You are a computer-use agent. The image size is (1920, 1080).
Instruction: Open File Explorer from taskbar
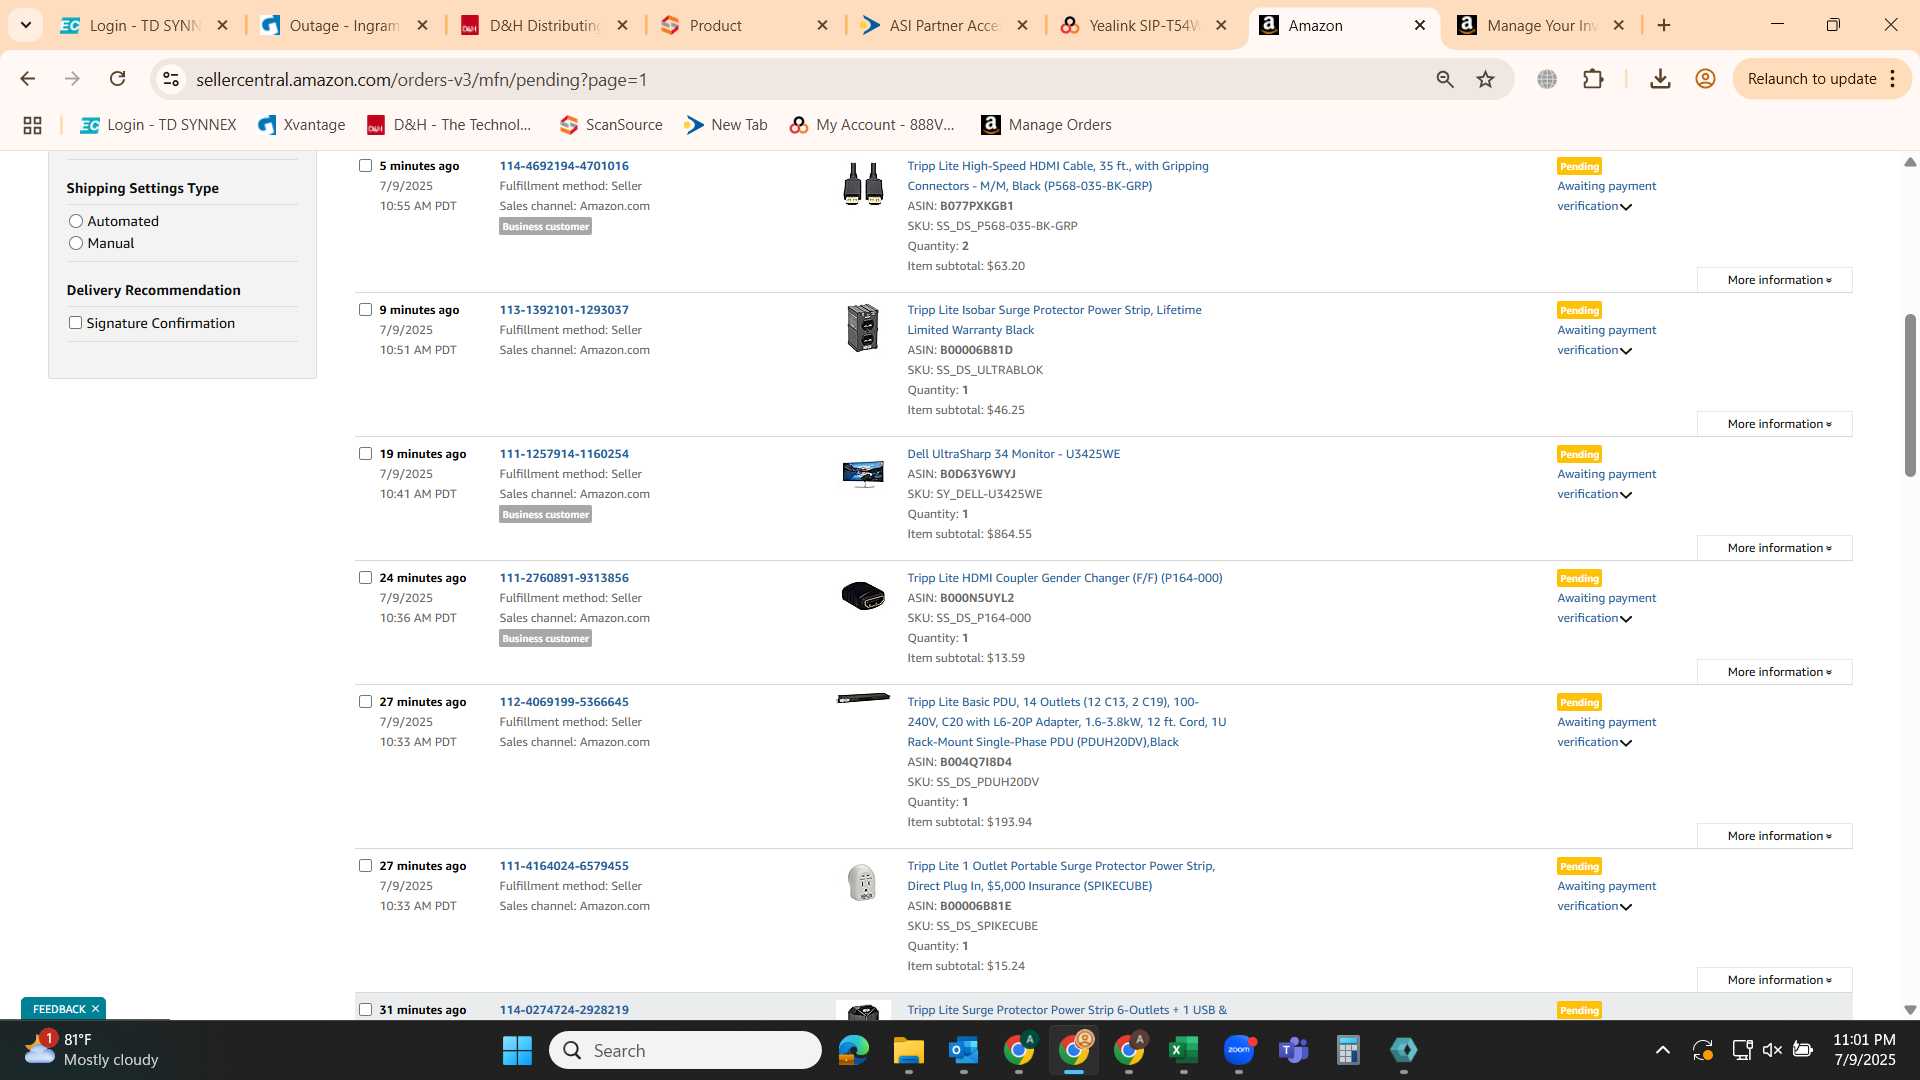click(909, 1050)
